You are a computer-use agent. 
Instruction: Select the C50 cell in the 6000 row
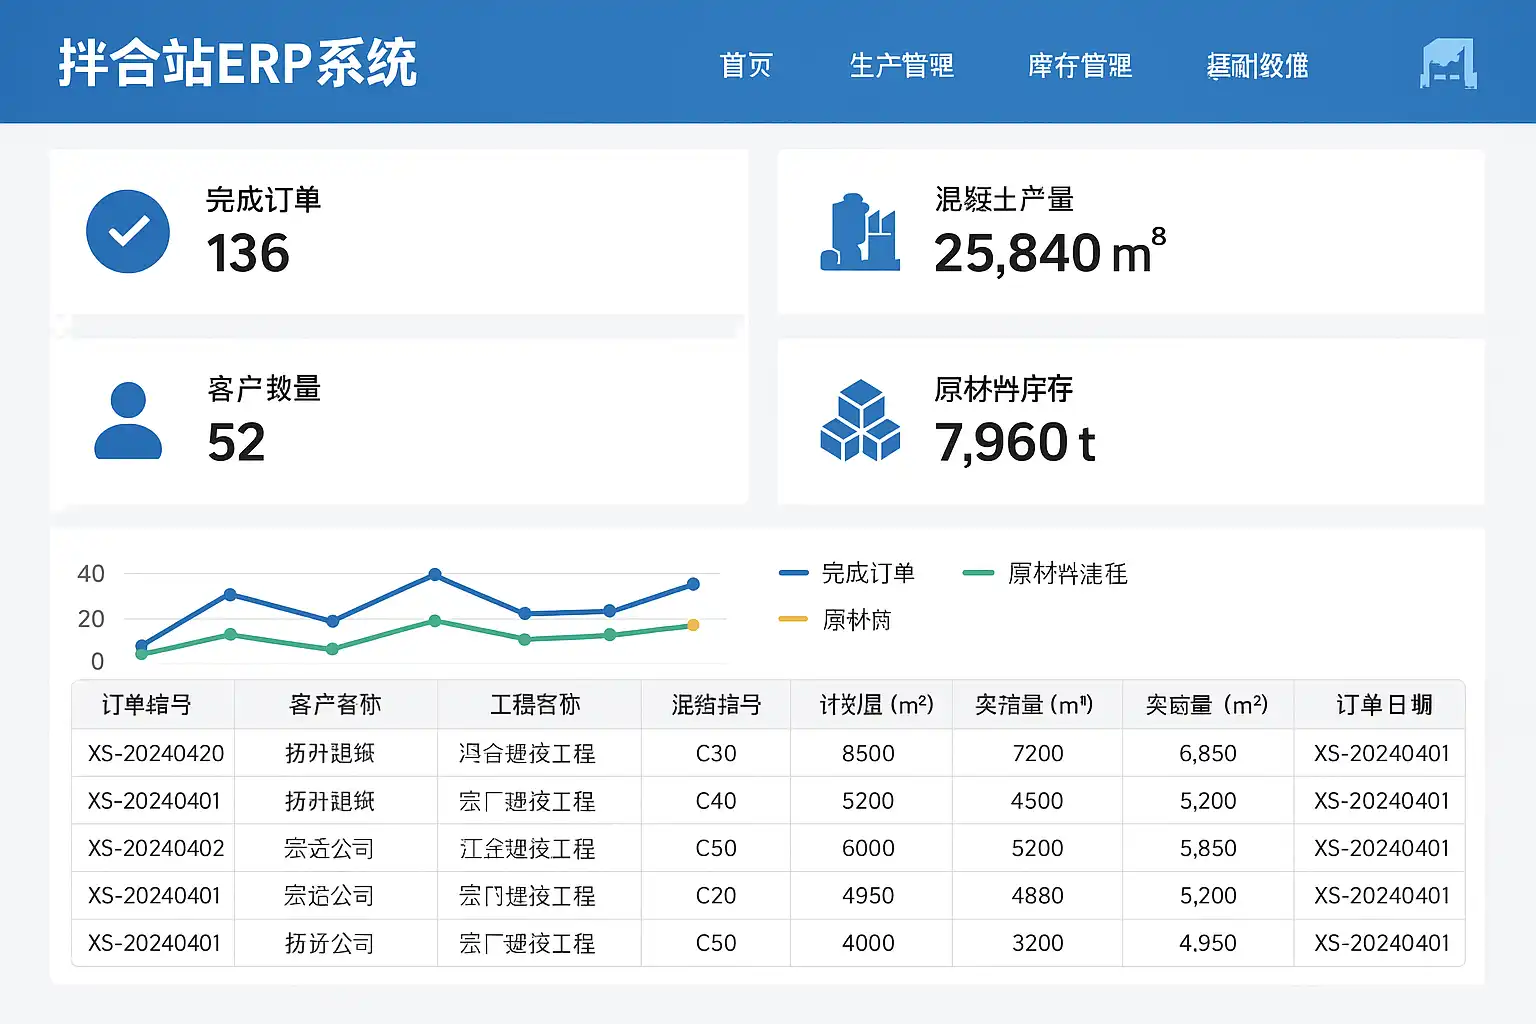716,848
